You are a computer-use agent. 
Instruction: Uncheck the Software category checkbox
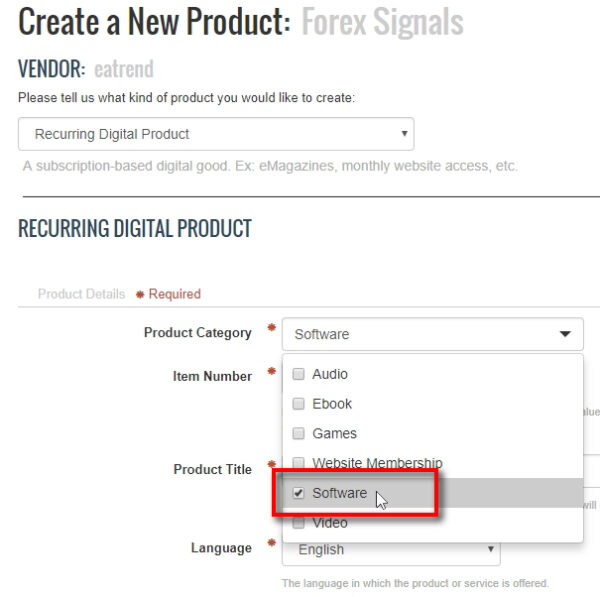point(298,493)
